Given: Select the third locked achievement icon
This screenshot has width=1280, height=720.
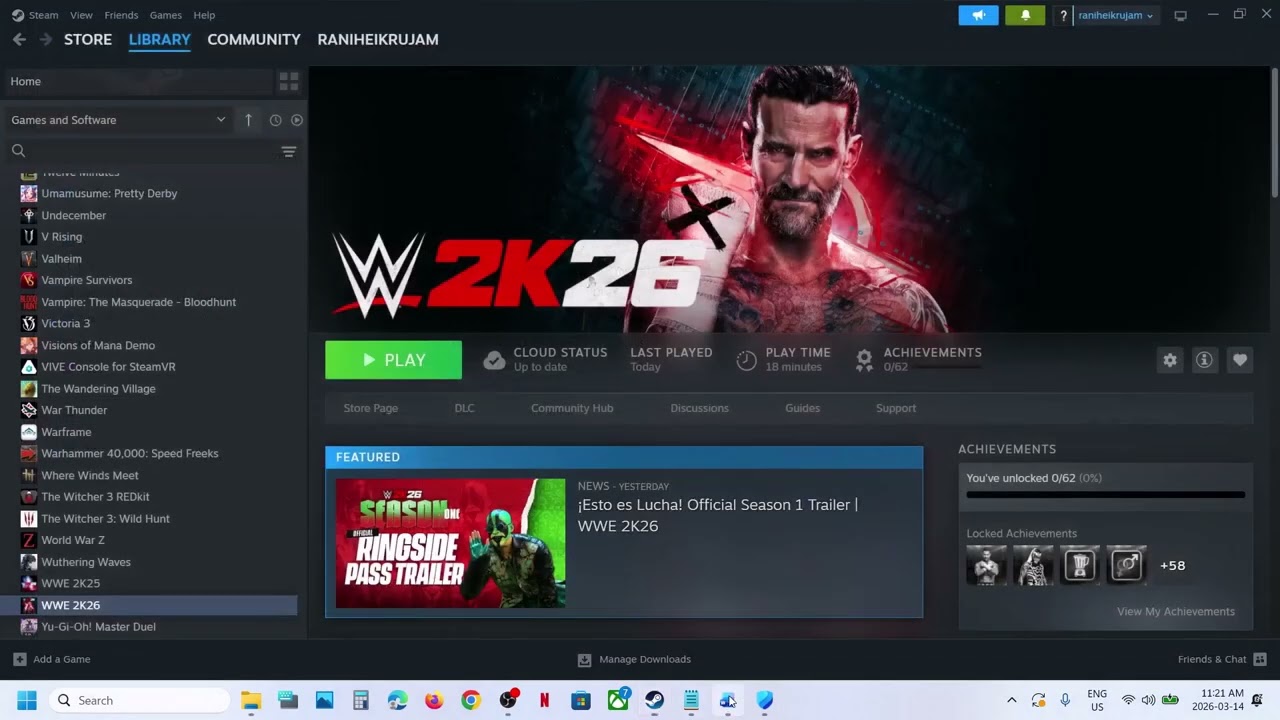Looking at the screenshot, I should pos(1080,565).
